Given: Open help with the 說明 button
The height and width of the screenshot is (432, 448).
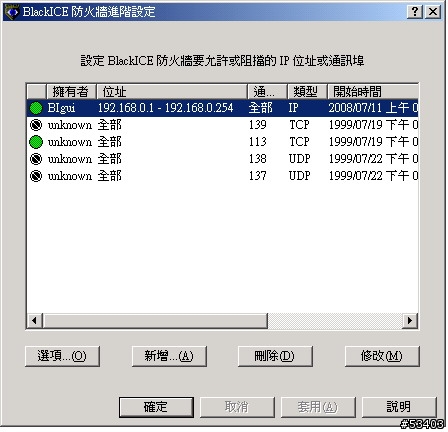Looking at the screenshot, I should click(x=399, y=407).
